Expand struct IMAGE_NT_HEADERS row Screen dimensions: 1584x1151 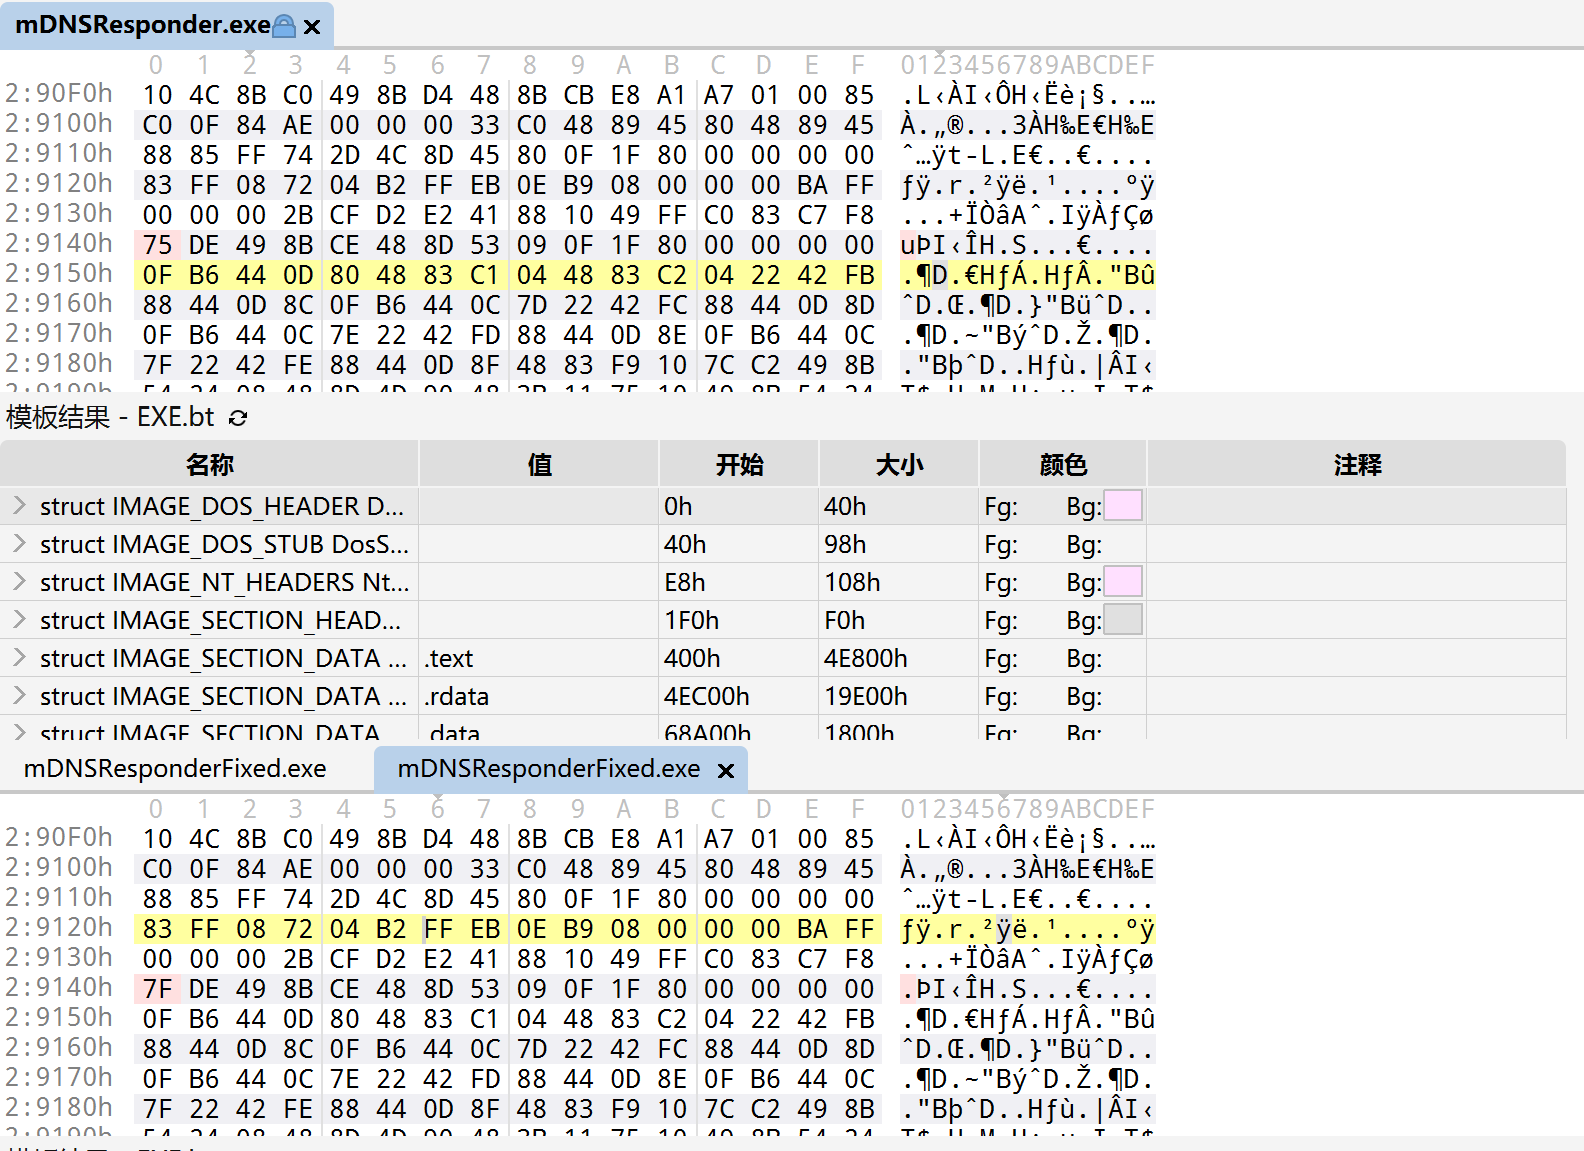[x=19, y=581]
